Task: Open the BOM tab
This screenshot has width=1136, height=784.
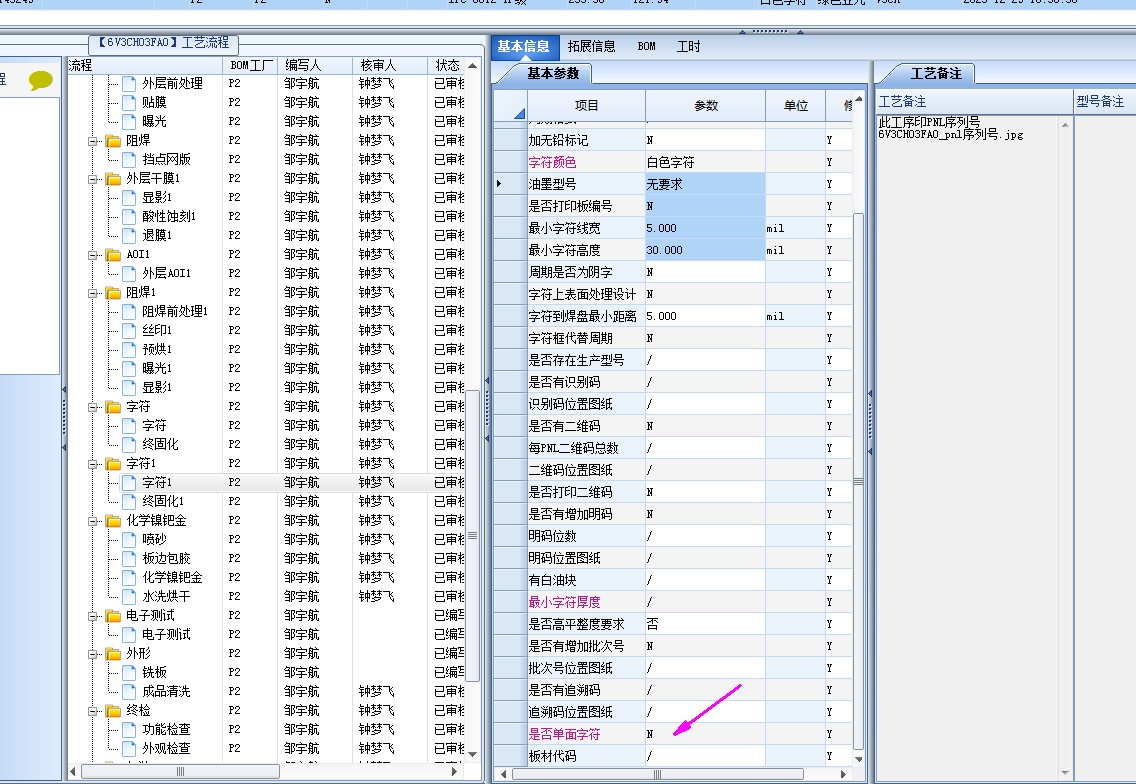Action: (646, 46)
